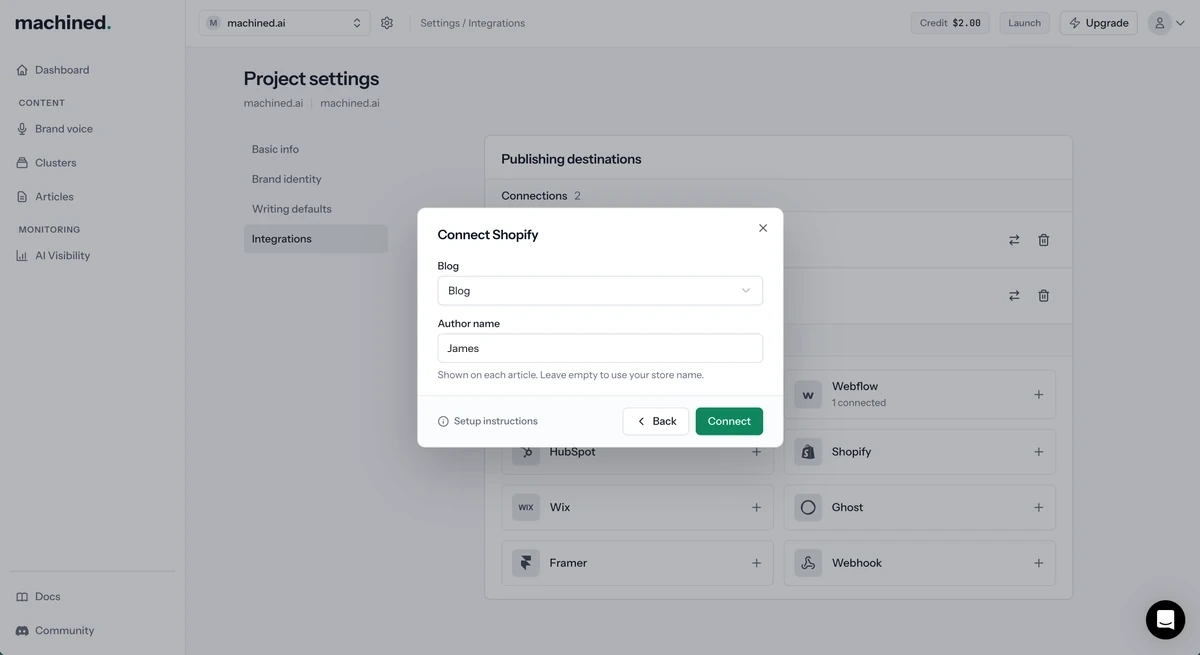Click AI Visibility chart icon
This screenshot has width=1200, height=655.
[22, 256]
